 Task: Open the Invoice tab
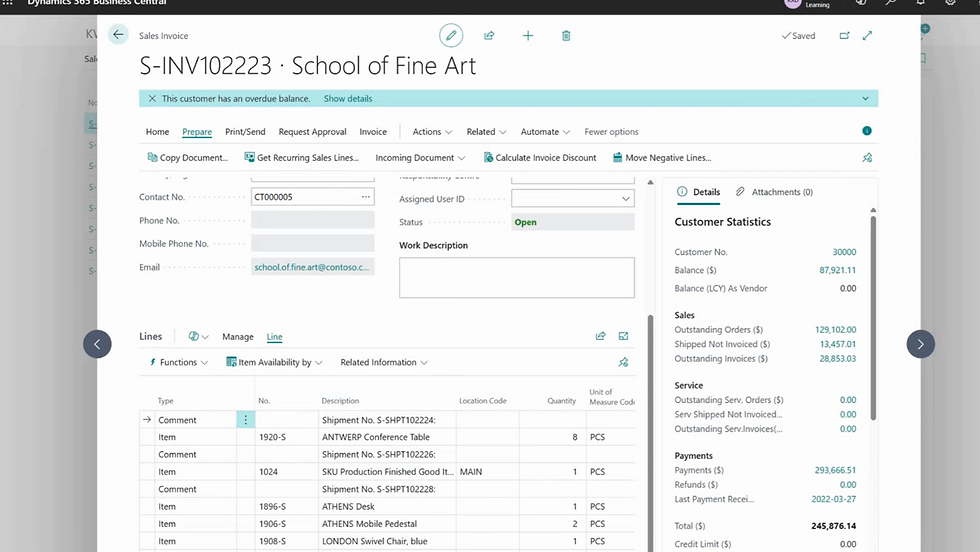[373, 132]
